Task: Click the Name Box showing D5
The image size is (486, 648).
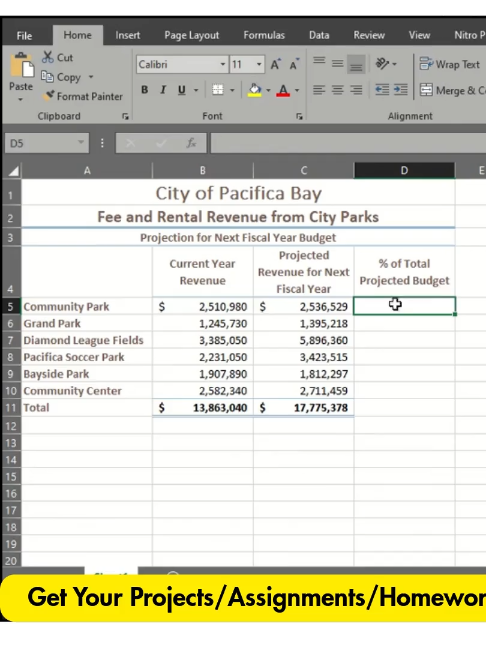Action: [x=47, y=143]
